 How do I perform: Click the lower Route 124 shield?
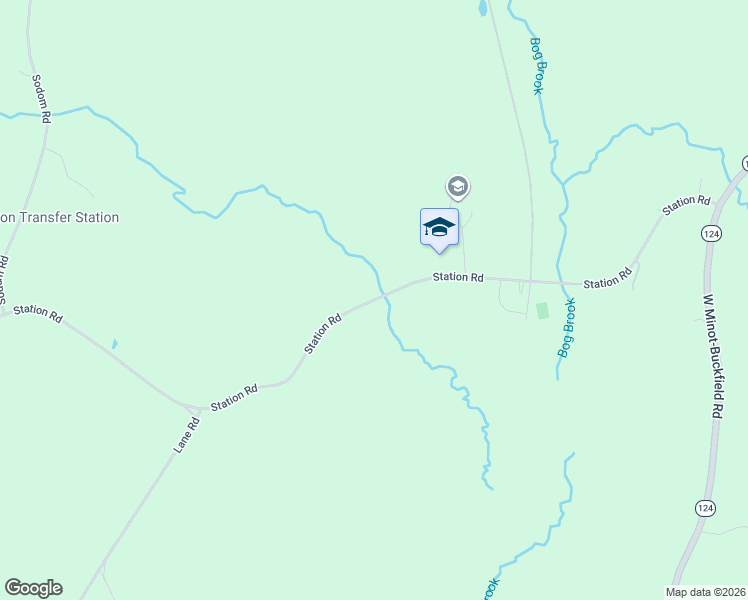[705, 508]
